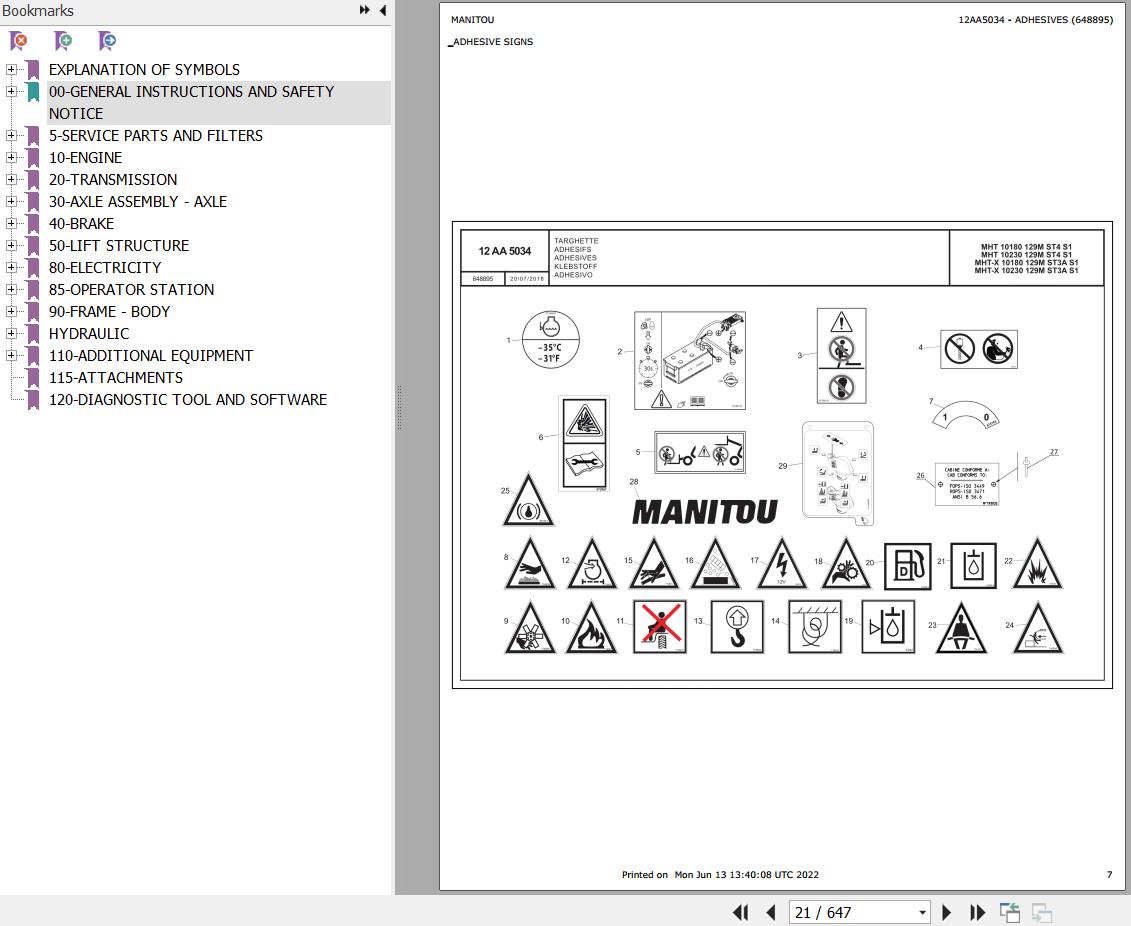Open the 80-ELECTRICITY bookmark
The width and height of the screenshot is (1131, 926).
(x=105, y=268)
